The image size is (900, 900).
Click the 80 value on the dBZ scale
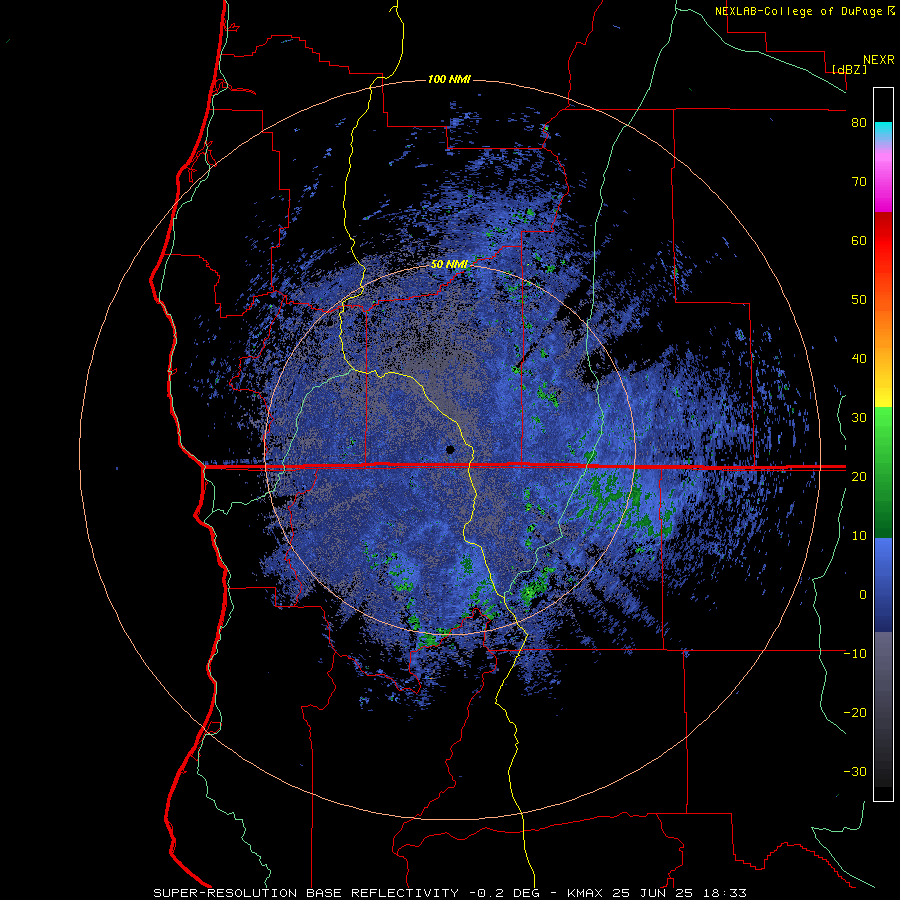[859, 123]
